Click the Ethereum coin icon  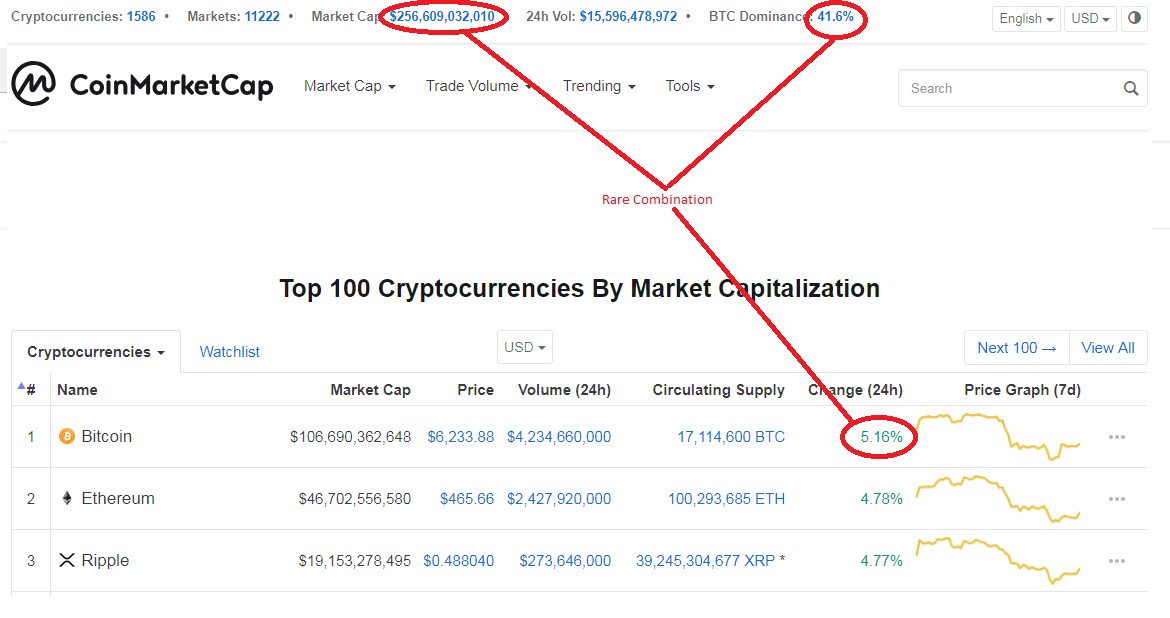click(67, 498)
